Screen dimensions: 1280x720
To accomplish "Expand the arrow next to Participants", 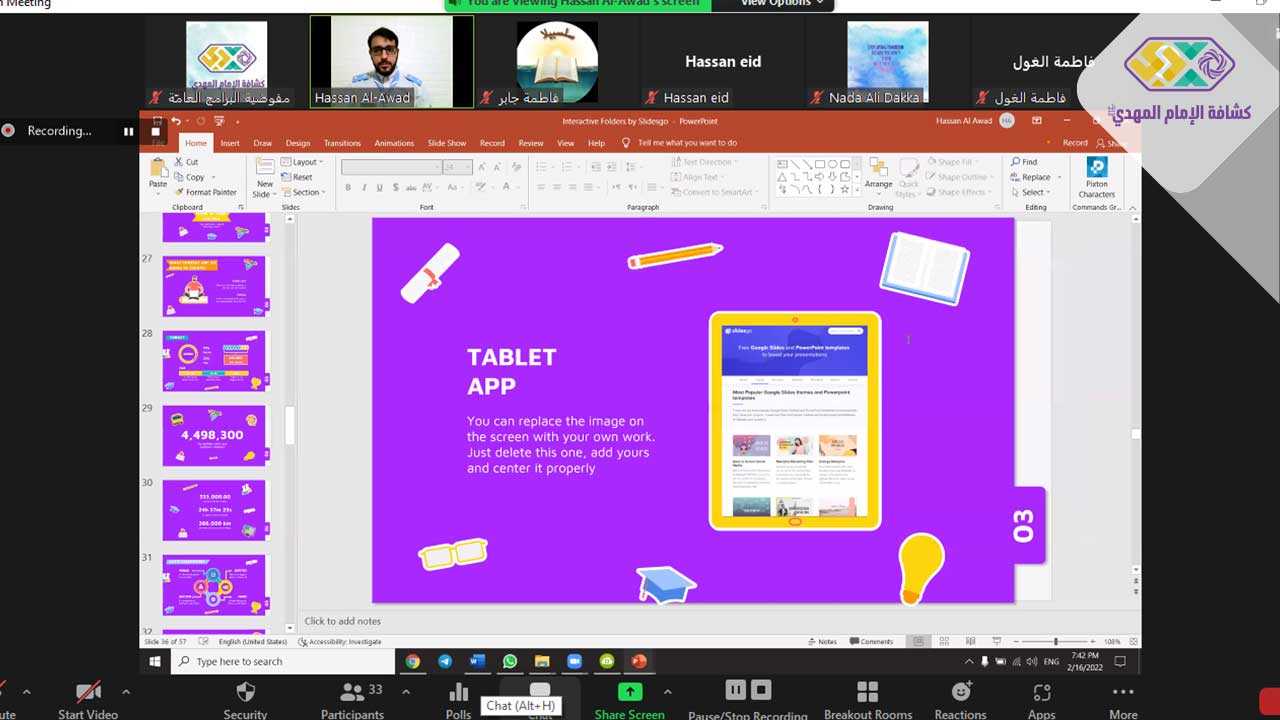I will pyautogui.click(x=406, y=691).
